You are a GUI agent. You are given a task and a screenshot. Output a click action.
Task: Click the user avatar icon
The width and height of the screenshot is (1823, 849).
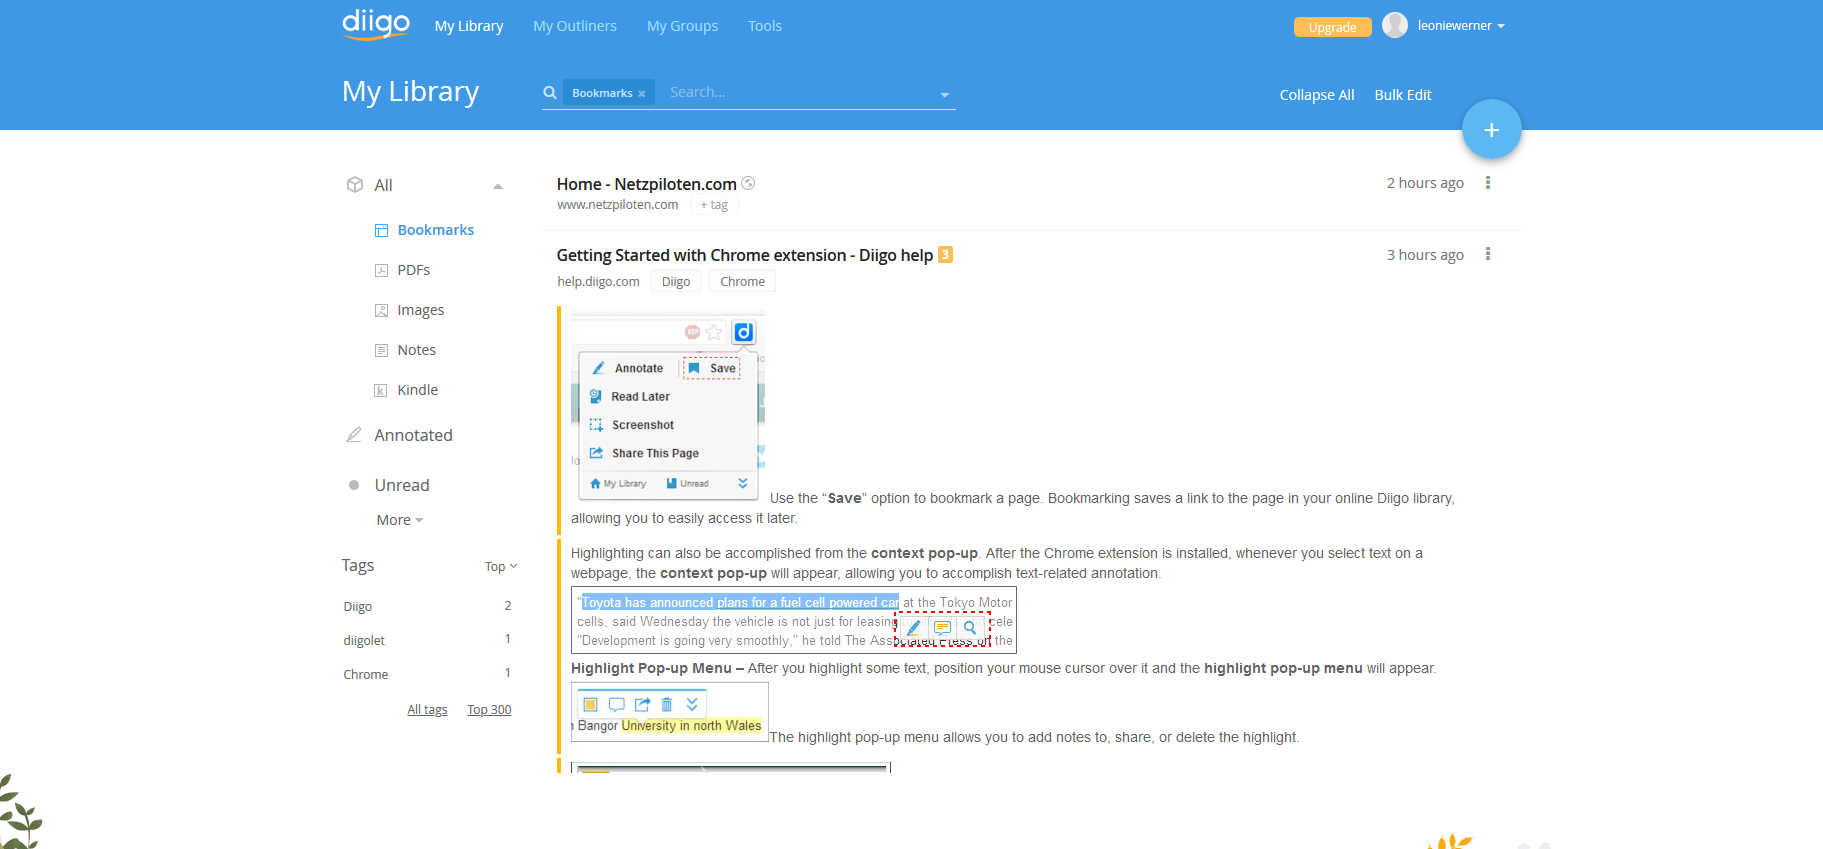1394,26
